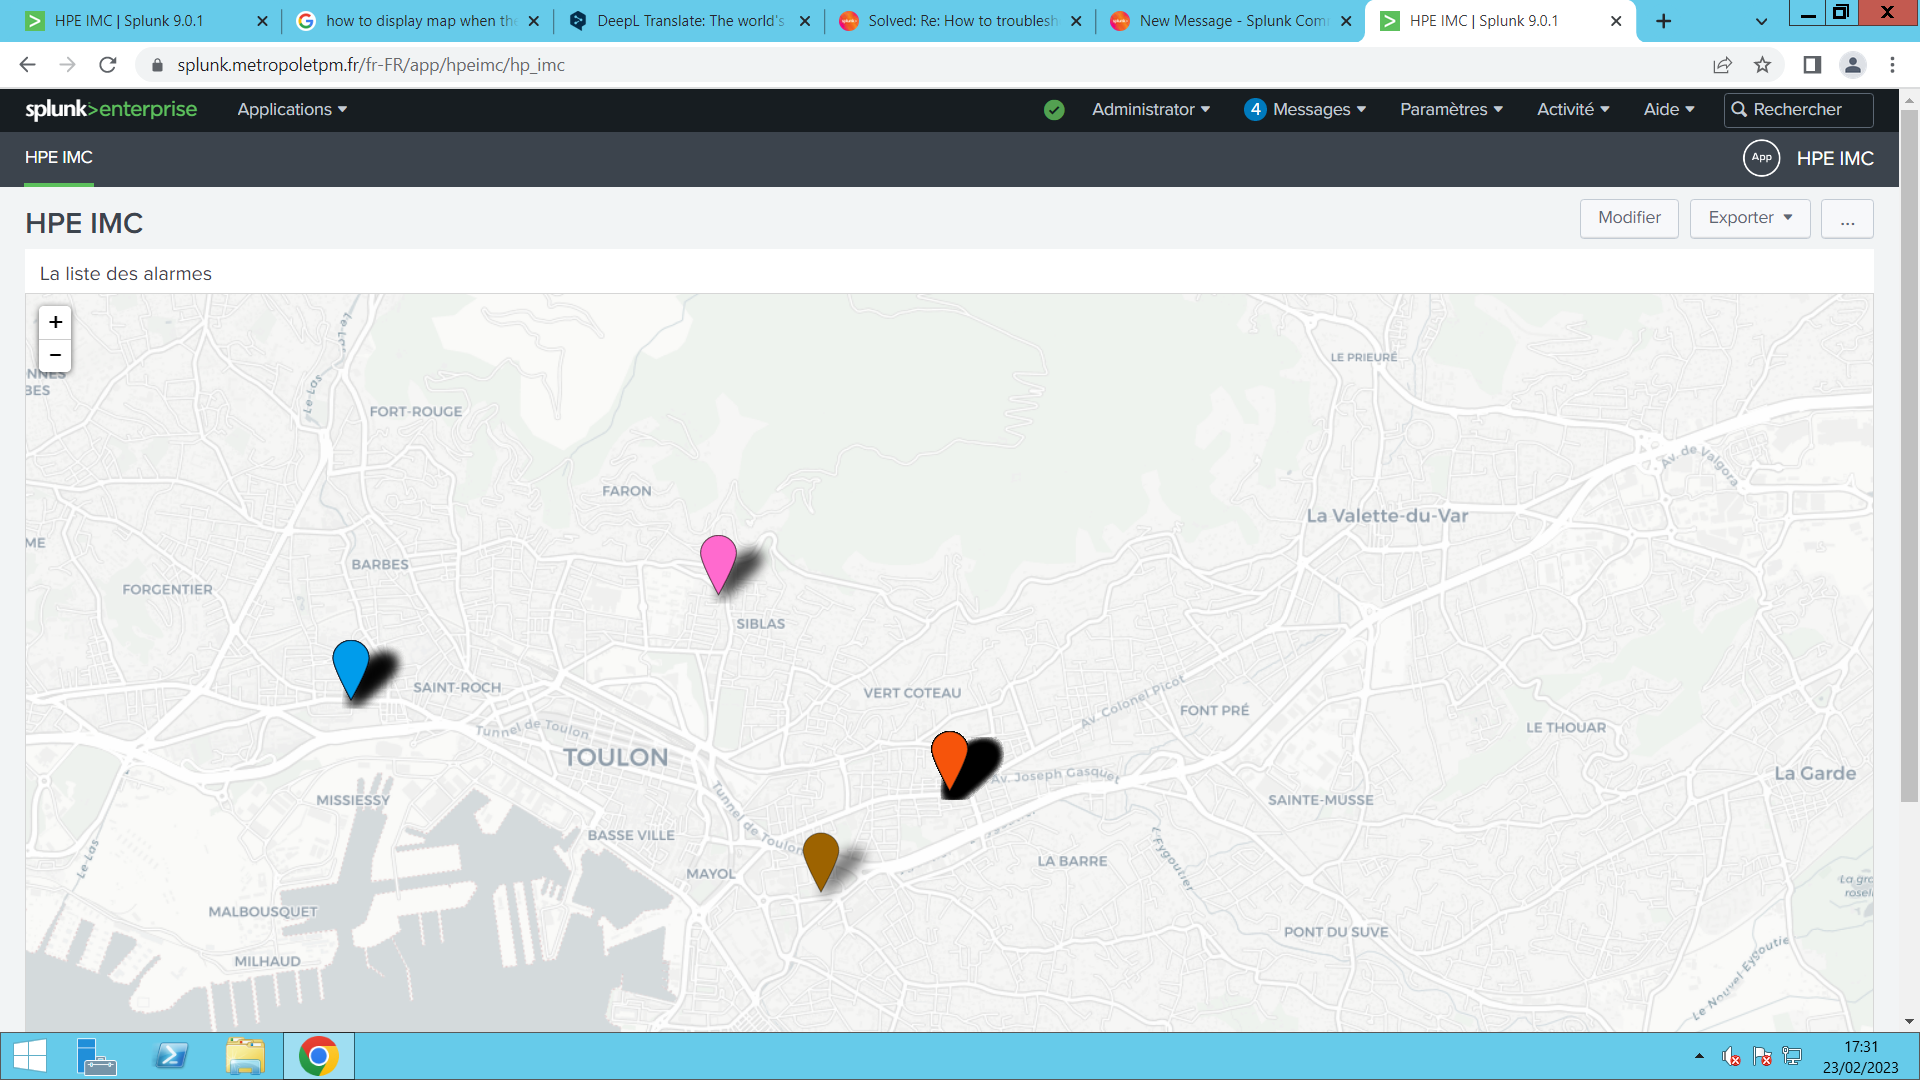Image resolution: width=1920 pixels, height=1080 pixels.
Task: Open the Exporter dropdown
Action: click(1750, 218)
